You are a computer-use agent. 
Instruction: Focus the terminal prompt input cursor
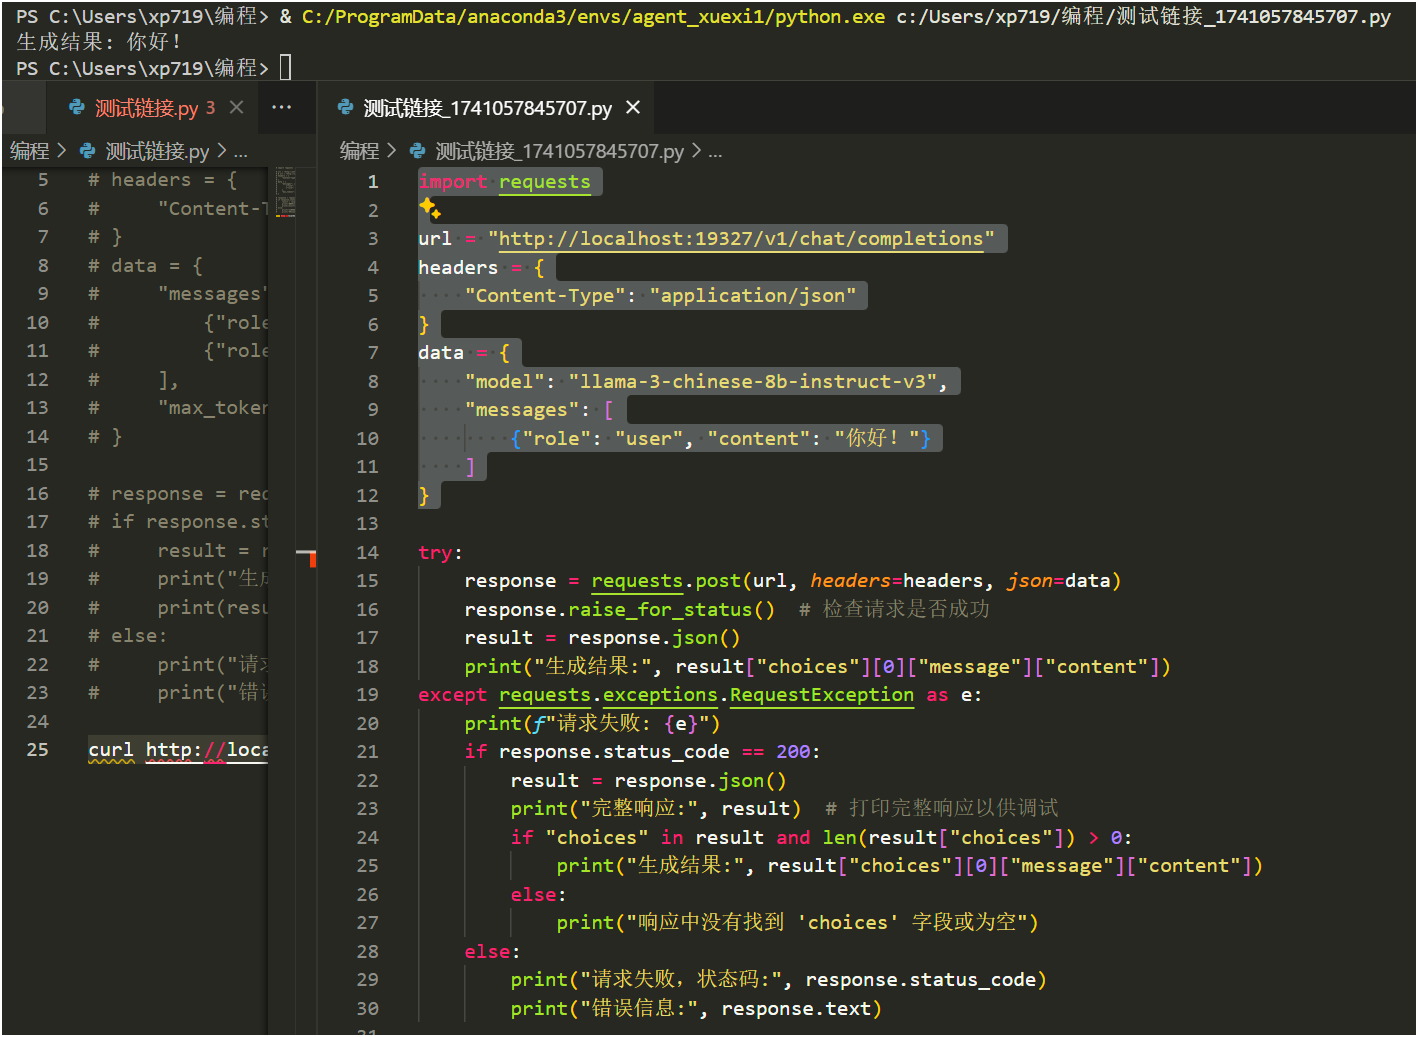[x=285, y=68]
